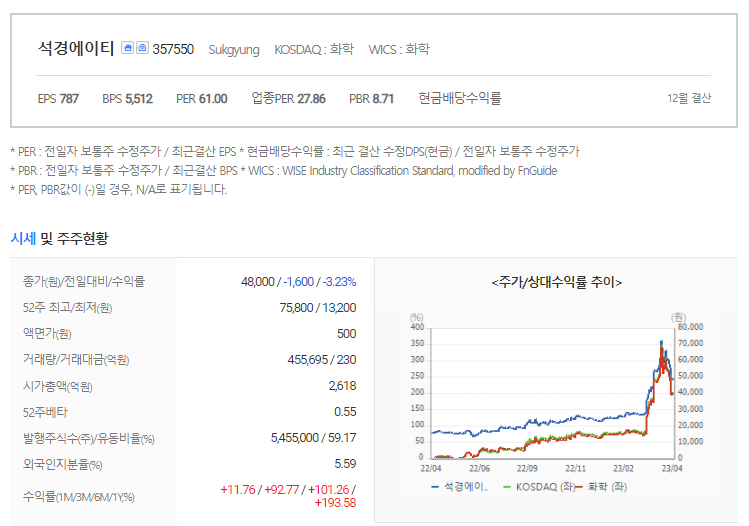Select the 1Y return value +193.58
Image resolution: width=749 pixels, height=526 pixels.
(x=335, y=503)
